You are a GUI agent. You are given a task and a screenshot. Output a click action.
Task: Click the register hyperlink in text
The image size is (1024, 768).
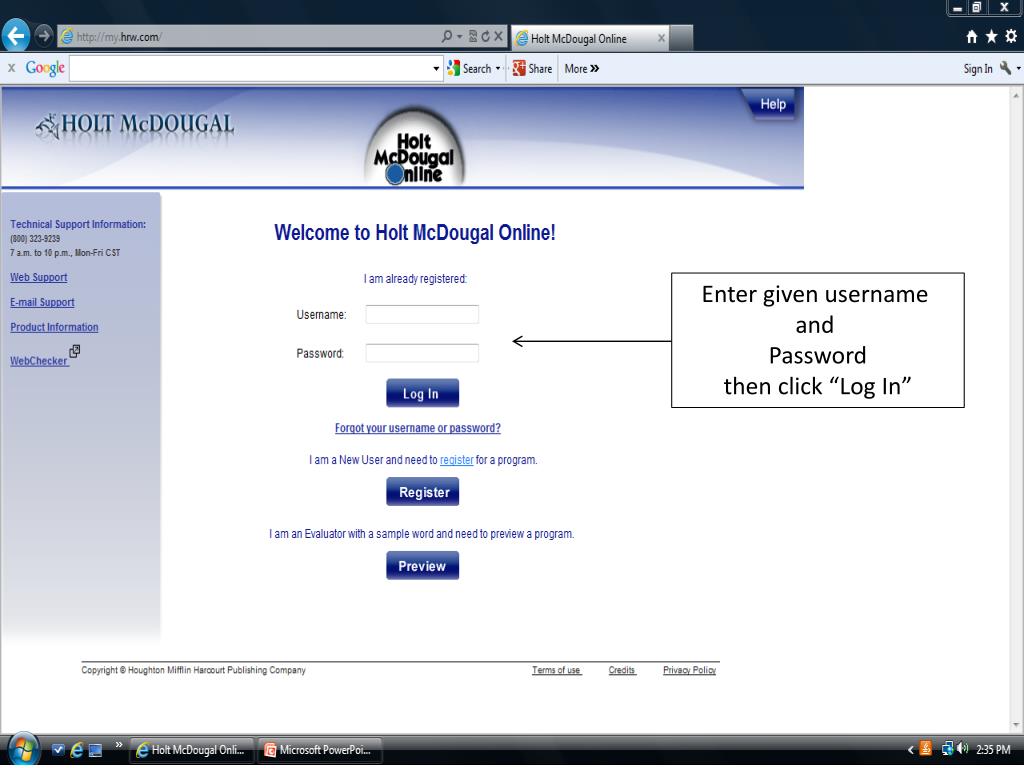(x=456, y=460)
